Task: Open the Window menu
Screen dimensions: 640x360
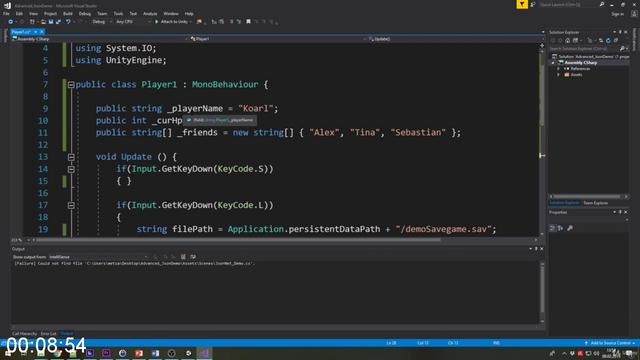Action: [x=171, y=14]
